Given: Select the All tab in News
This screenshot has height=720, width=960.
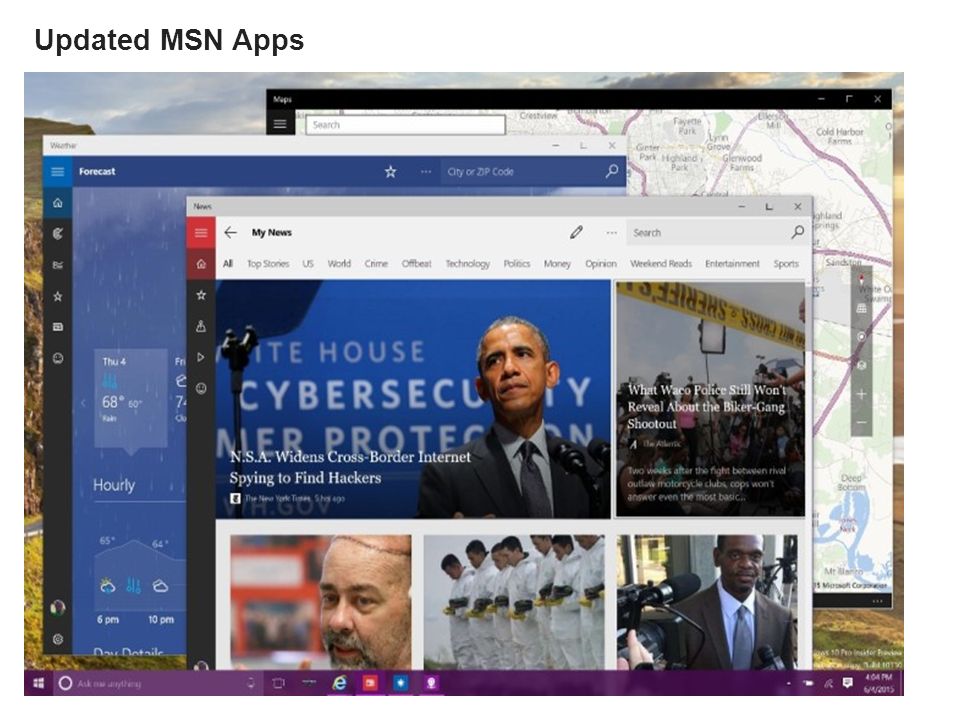Looking at the screenshot, I should [x=228, y=264].
